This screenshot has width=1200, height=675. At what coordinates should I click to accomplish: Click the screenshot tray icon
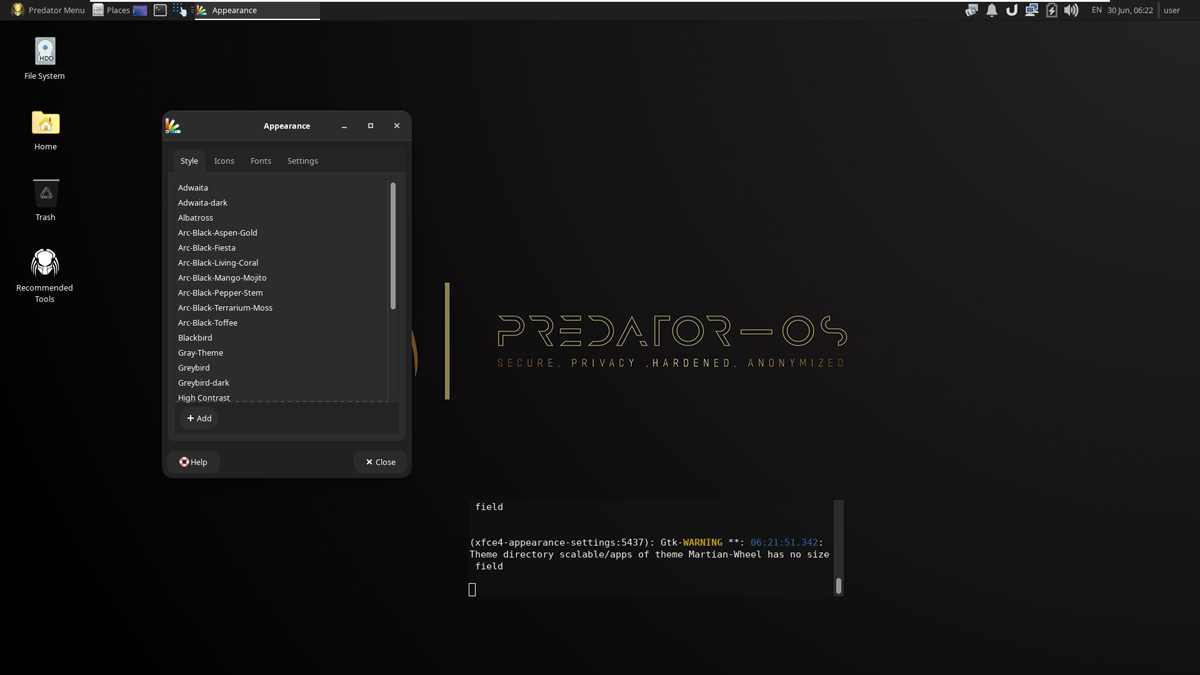971,10
